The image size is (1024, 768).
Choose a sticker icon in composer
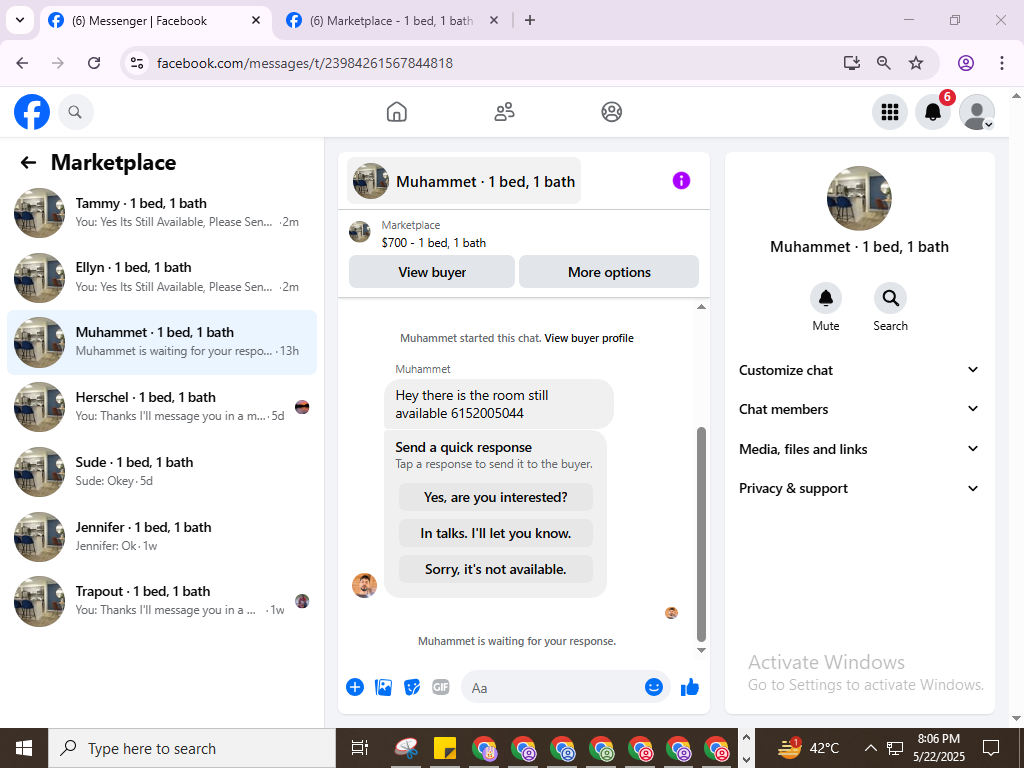pyautogui.click(x=411, y=687)
